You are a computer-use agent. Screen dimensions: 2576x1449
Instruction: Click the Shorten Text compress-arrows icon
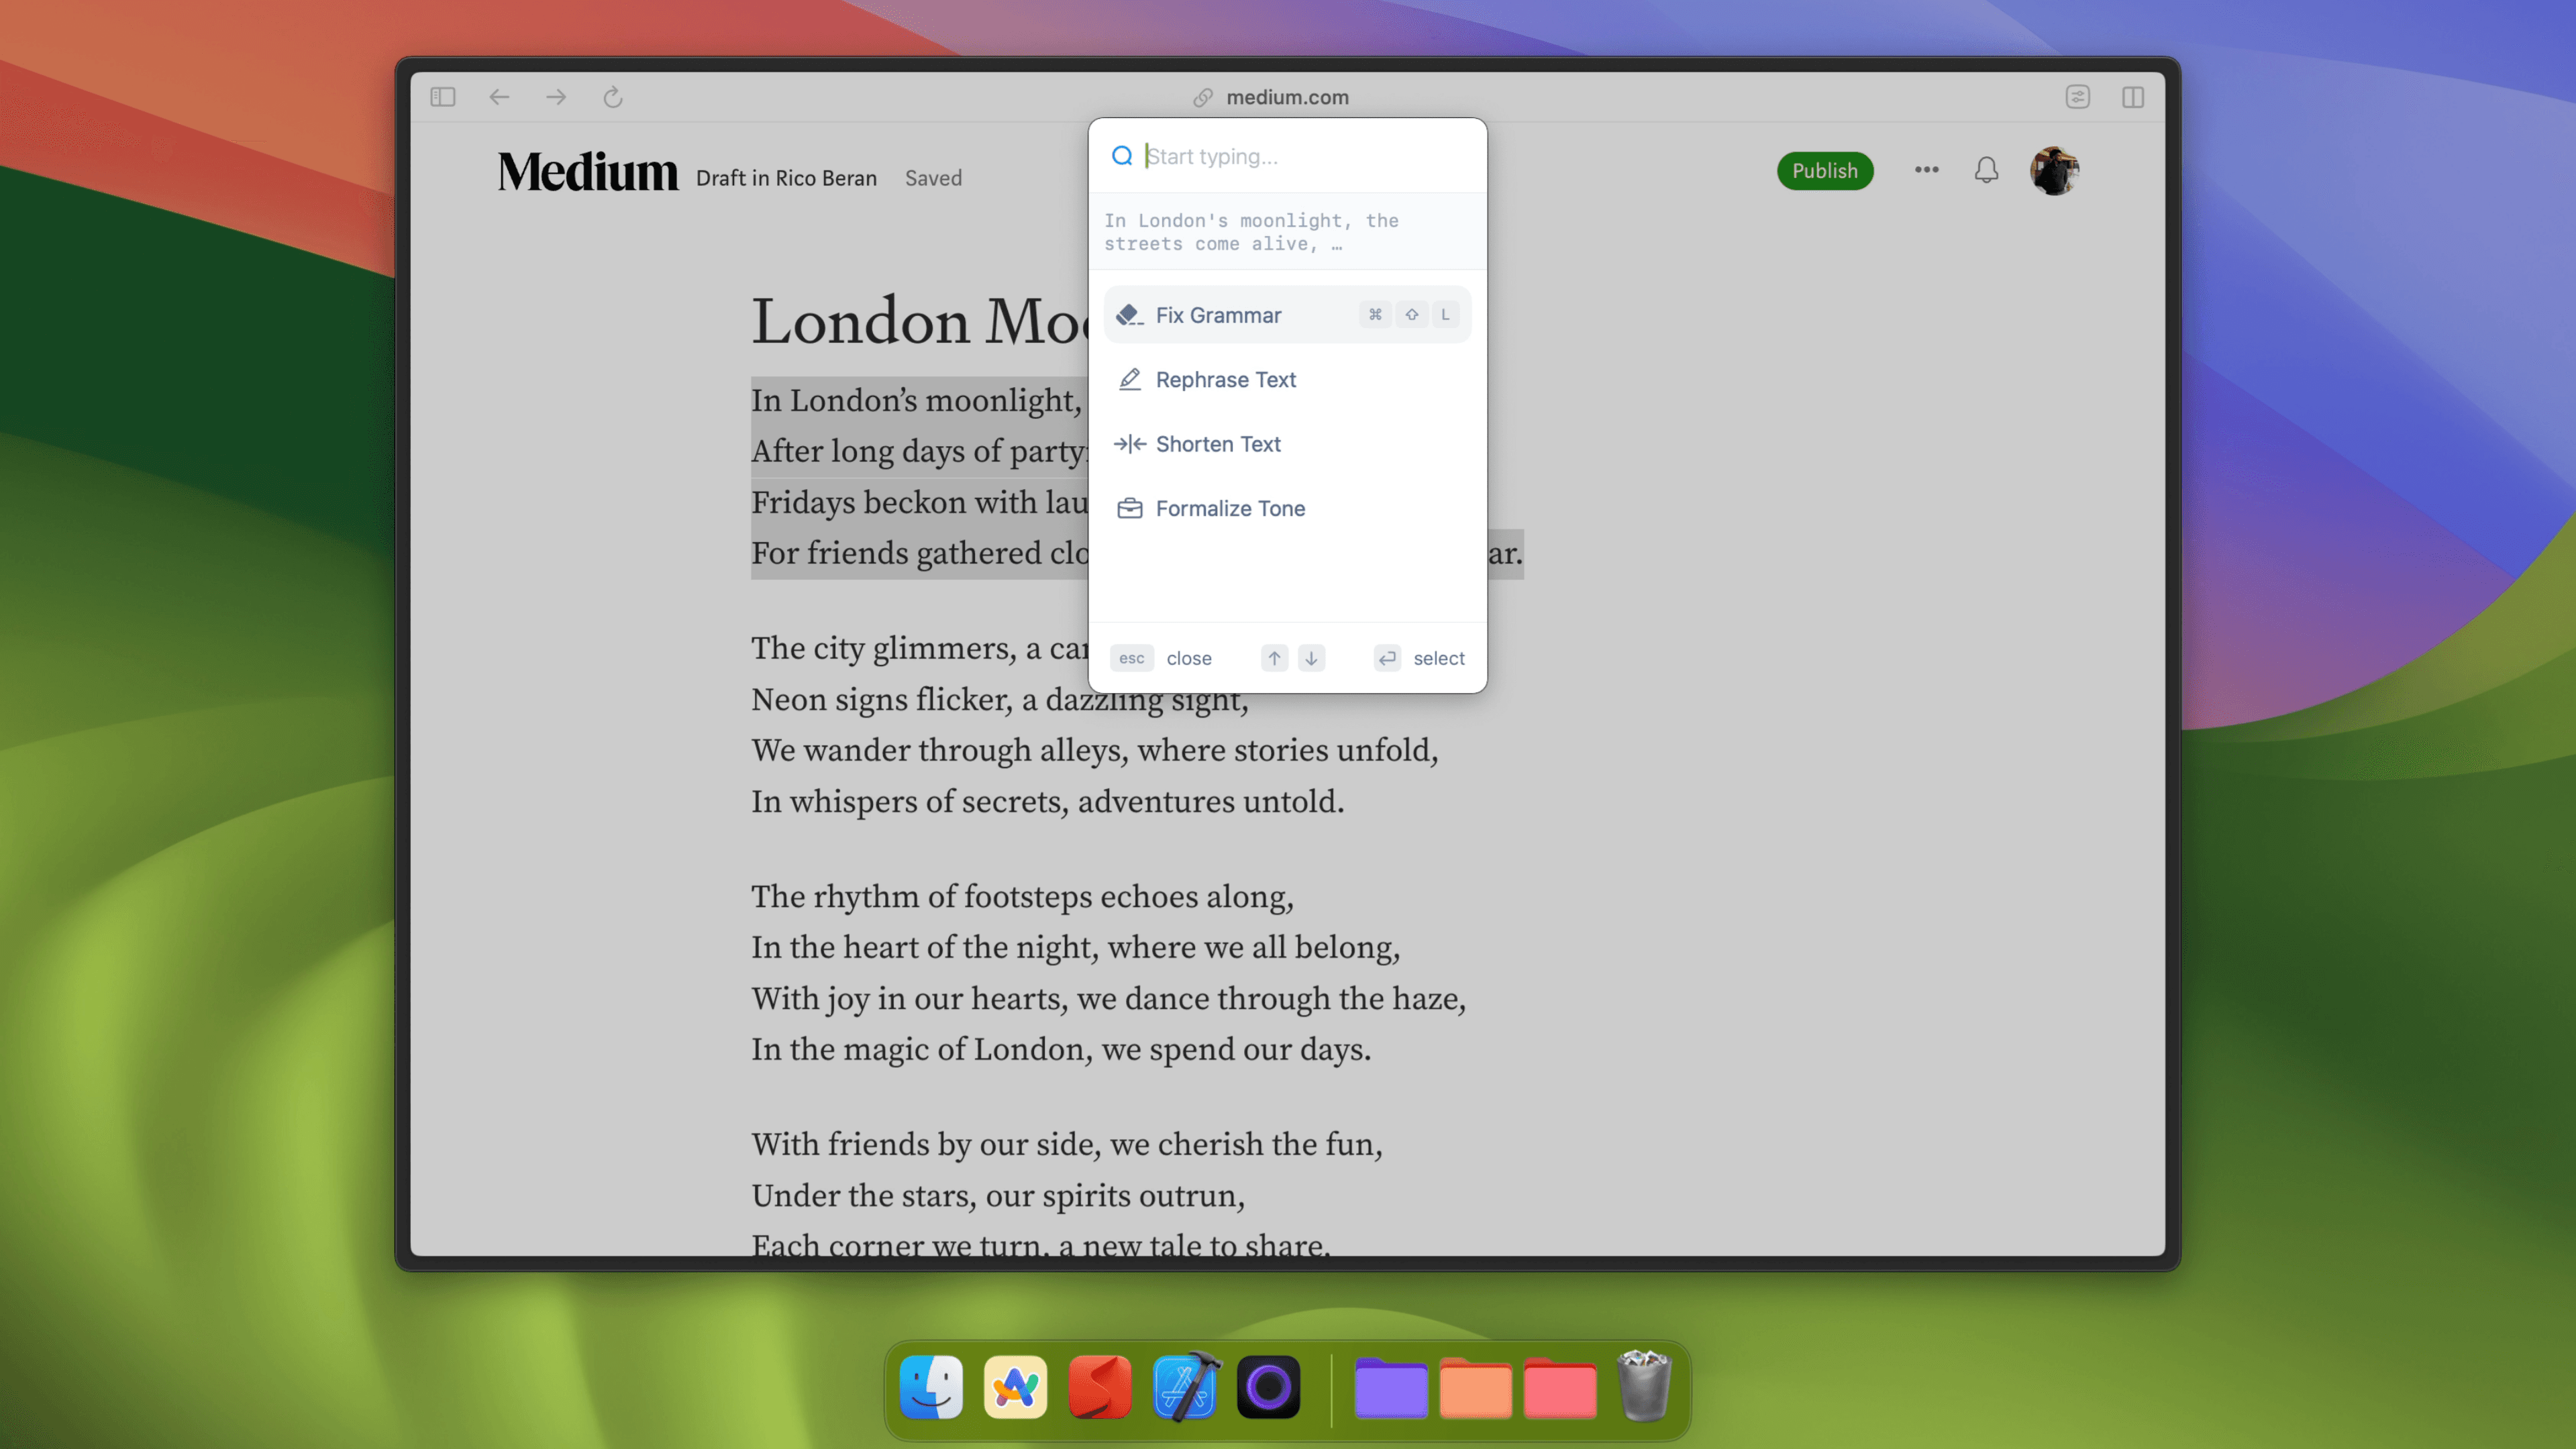point(1130,444)
